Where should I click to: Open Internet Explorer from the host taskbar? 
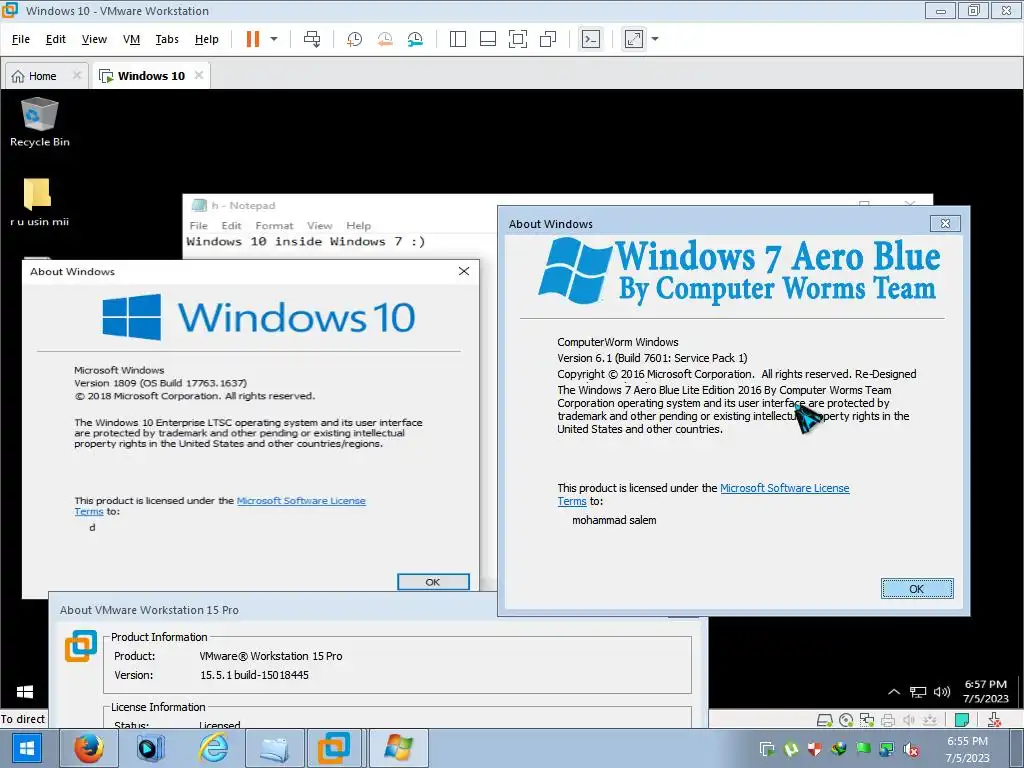pos(214,748)
